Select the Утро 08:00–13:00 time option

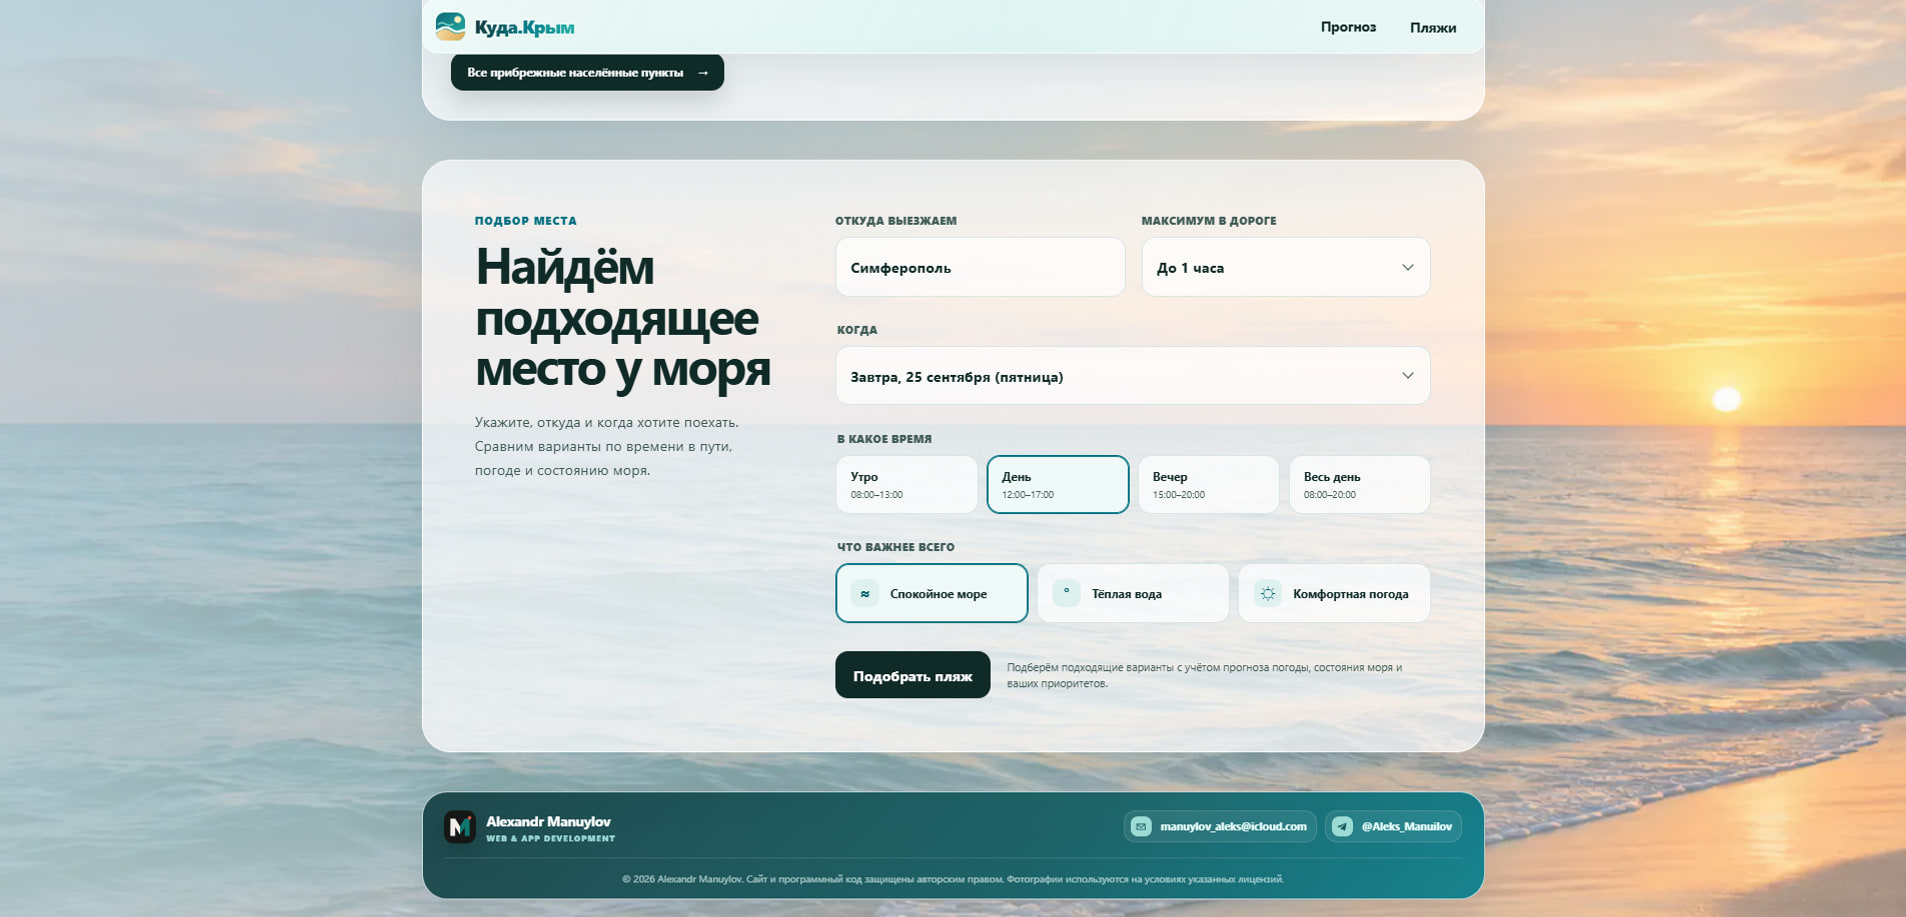pos(906,485)
